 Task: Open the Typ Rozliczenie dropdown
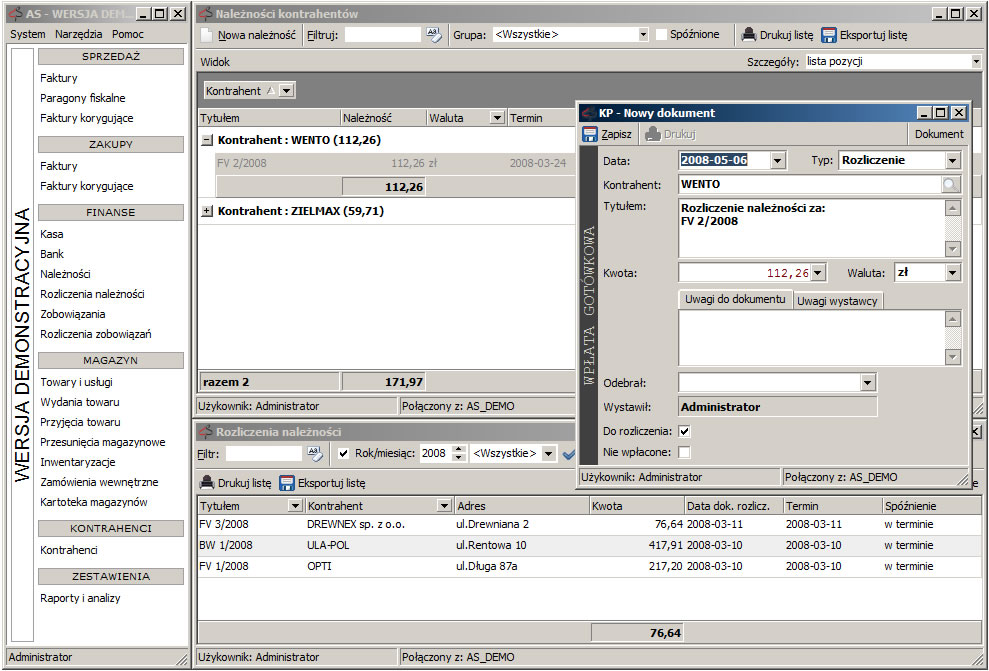pyautogui.click(x=952, y=161)
